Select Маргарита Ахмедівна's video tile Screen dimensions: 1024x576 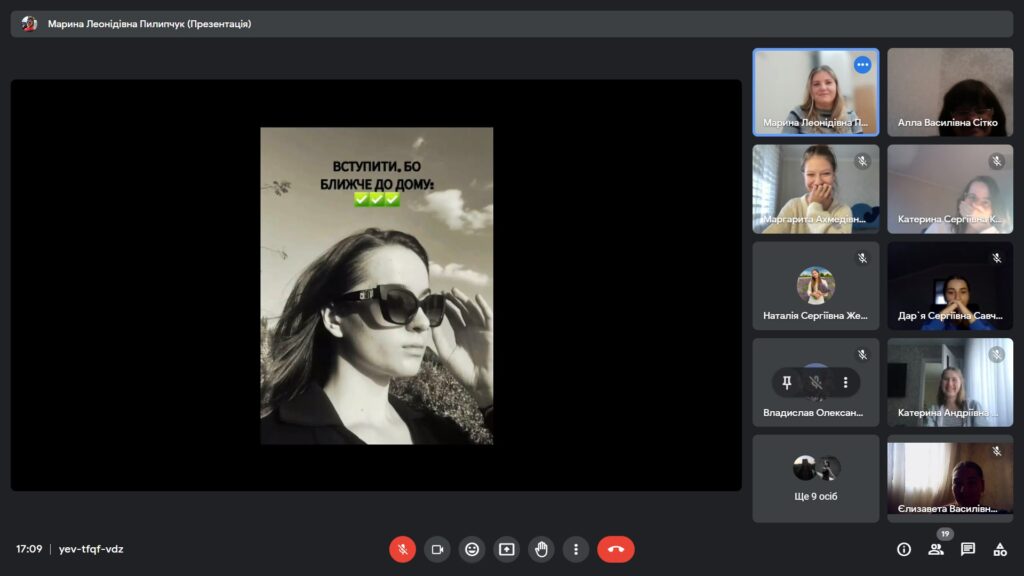click(x=815, y=189)
